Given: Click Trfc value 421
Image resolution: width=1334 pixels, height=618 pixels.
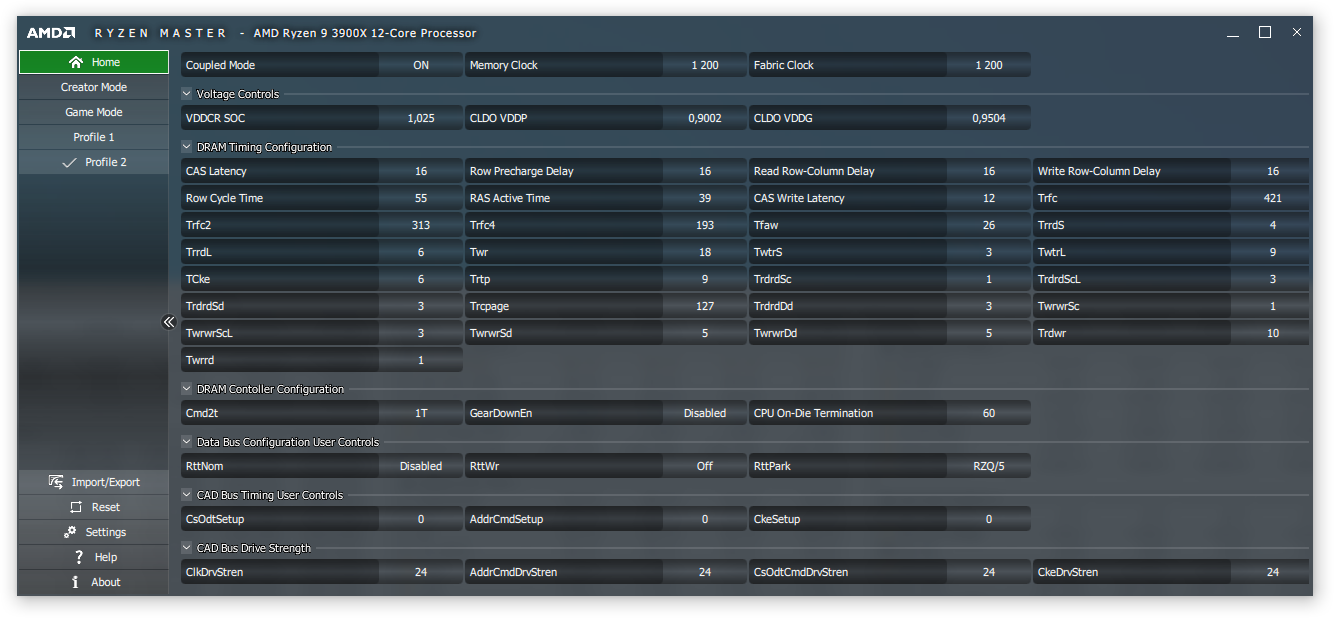Looking at the screenshot, I should pos(1272,198).
